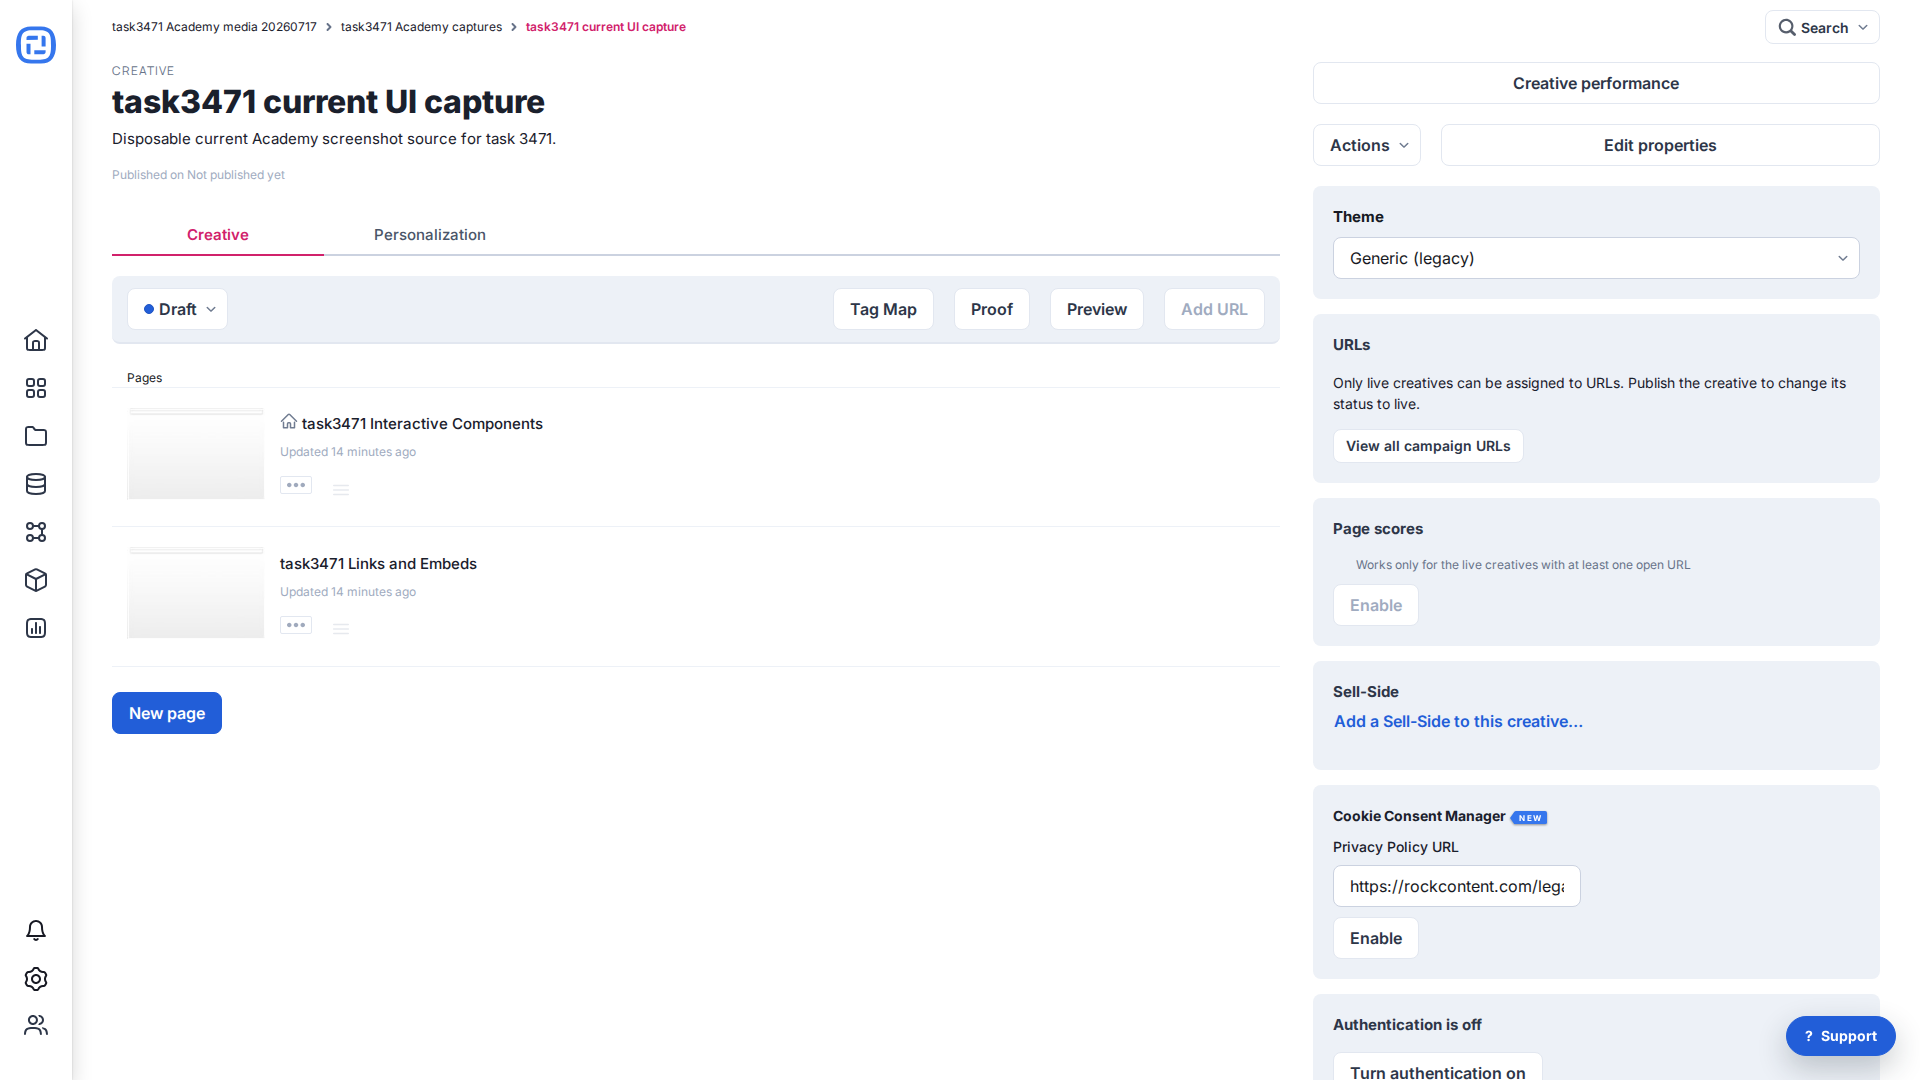The height and width of the screenshot is (1080, 1920).
Task: Open the Home icon in the sidebar
Action: [36, 340]
